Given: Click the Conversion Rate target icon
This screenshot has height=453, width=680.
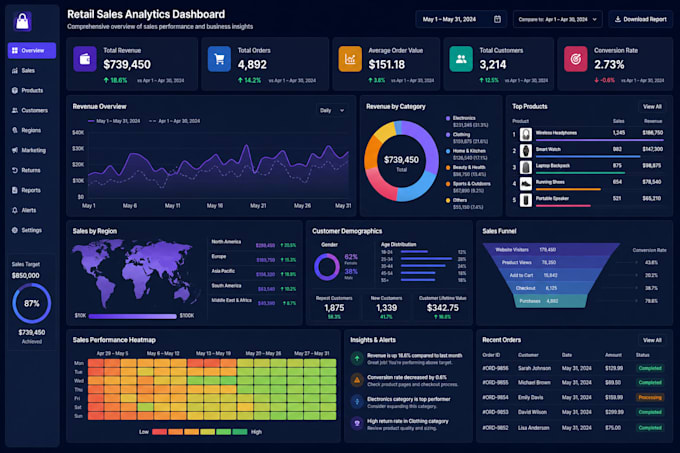Looking at the screenshot, I should [x=575, y=59].
